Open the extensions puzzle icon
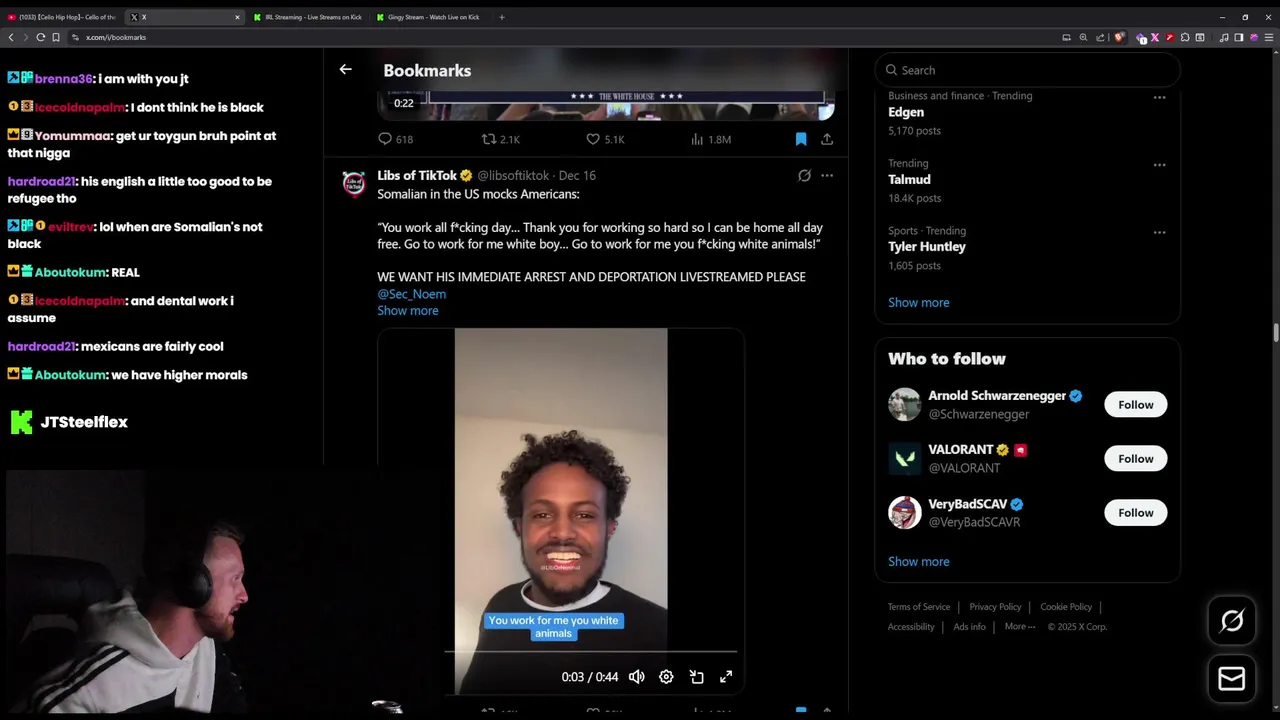Viewport: 1280px width, 720px height. [1185, 37]
